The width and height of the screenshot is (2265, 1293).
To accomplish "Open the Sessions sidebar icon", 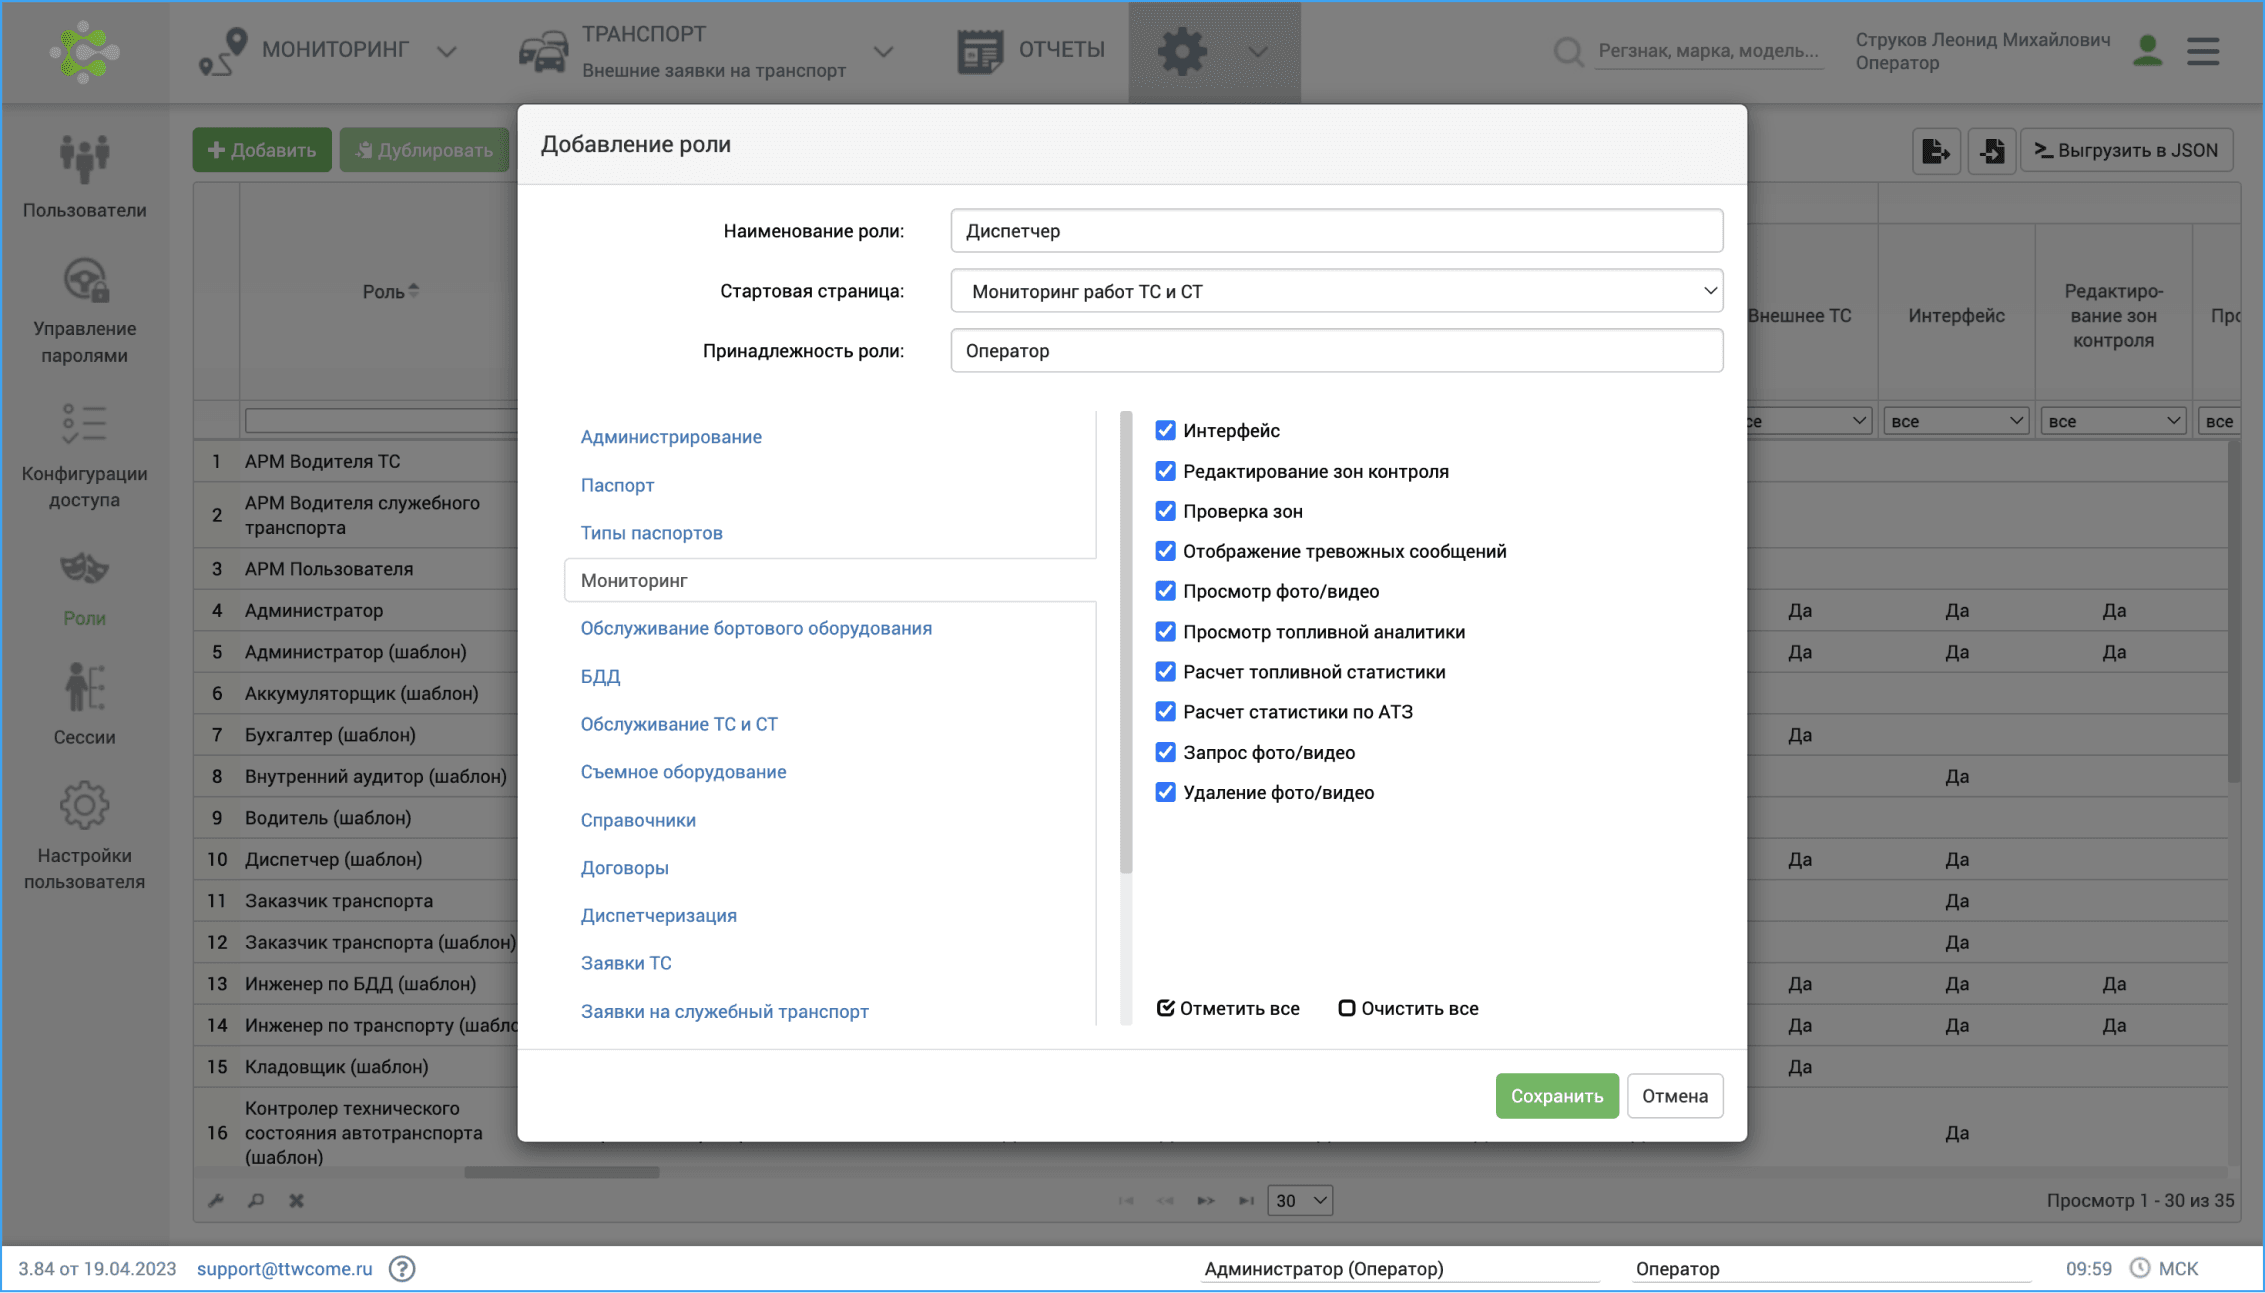I will (84, 688).
